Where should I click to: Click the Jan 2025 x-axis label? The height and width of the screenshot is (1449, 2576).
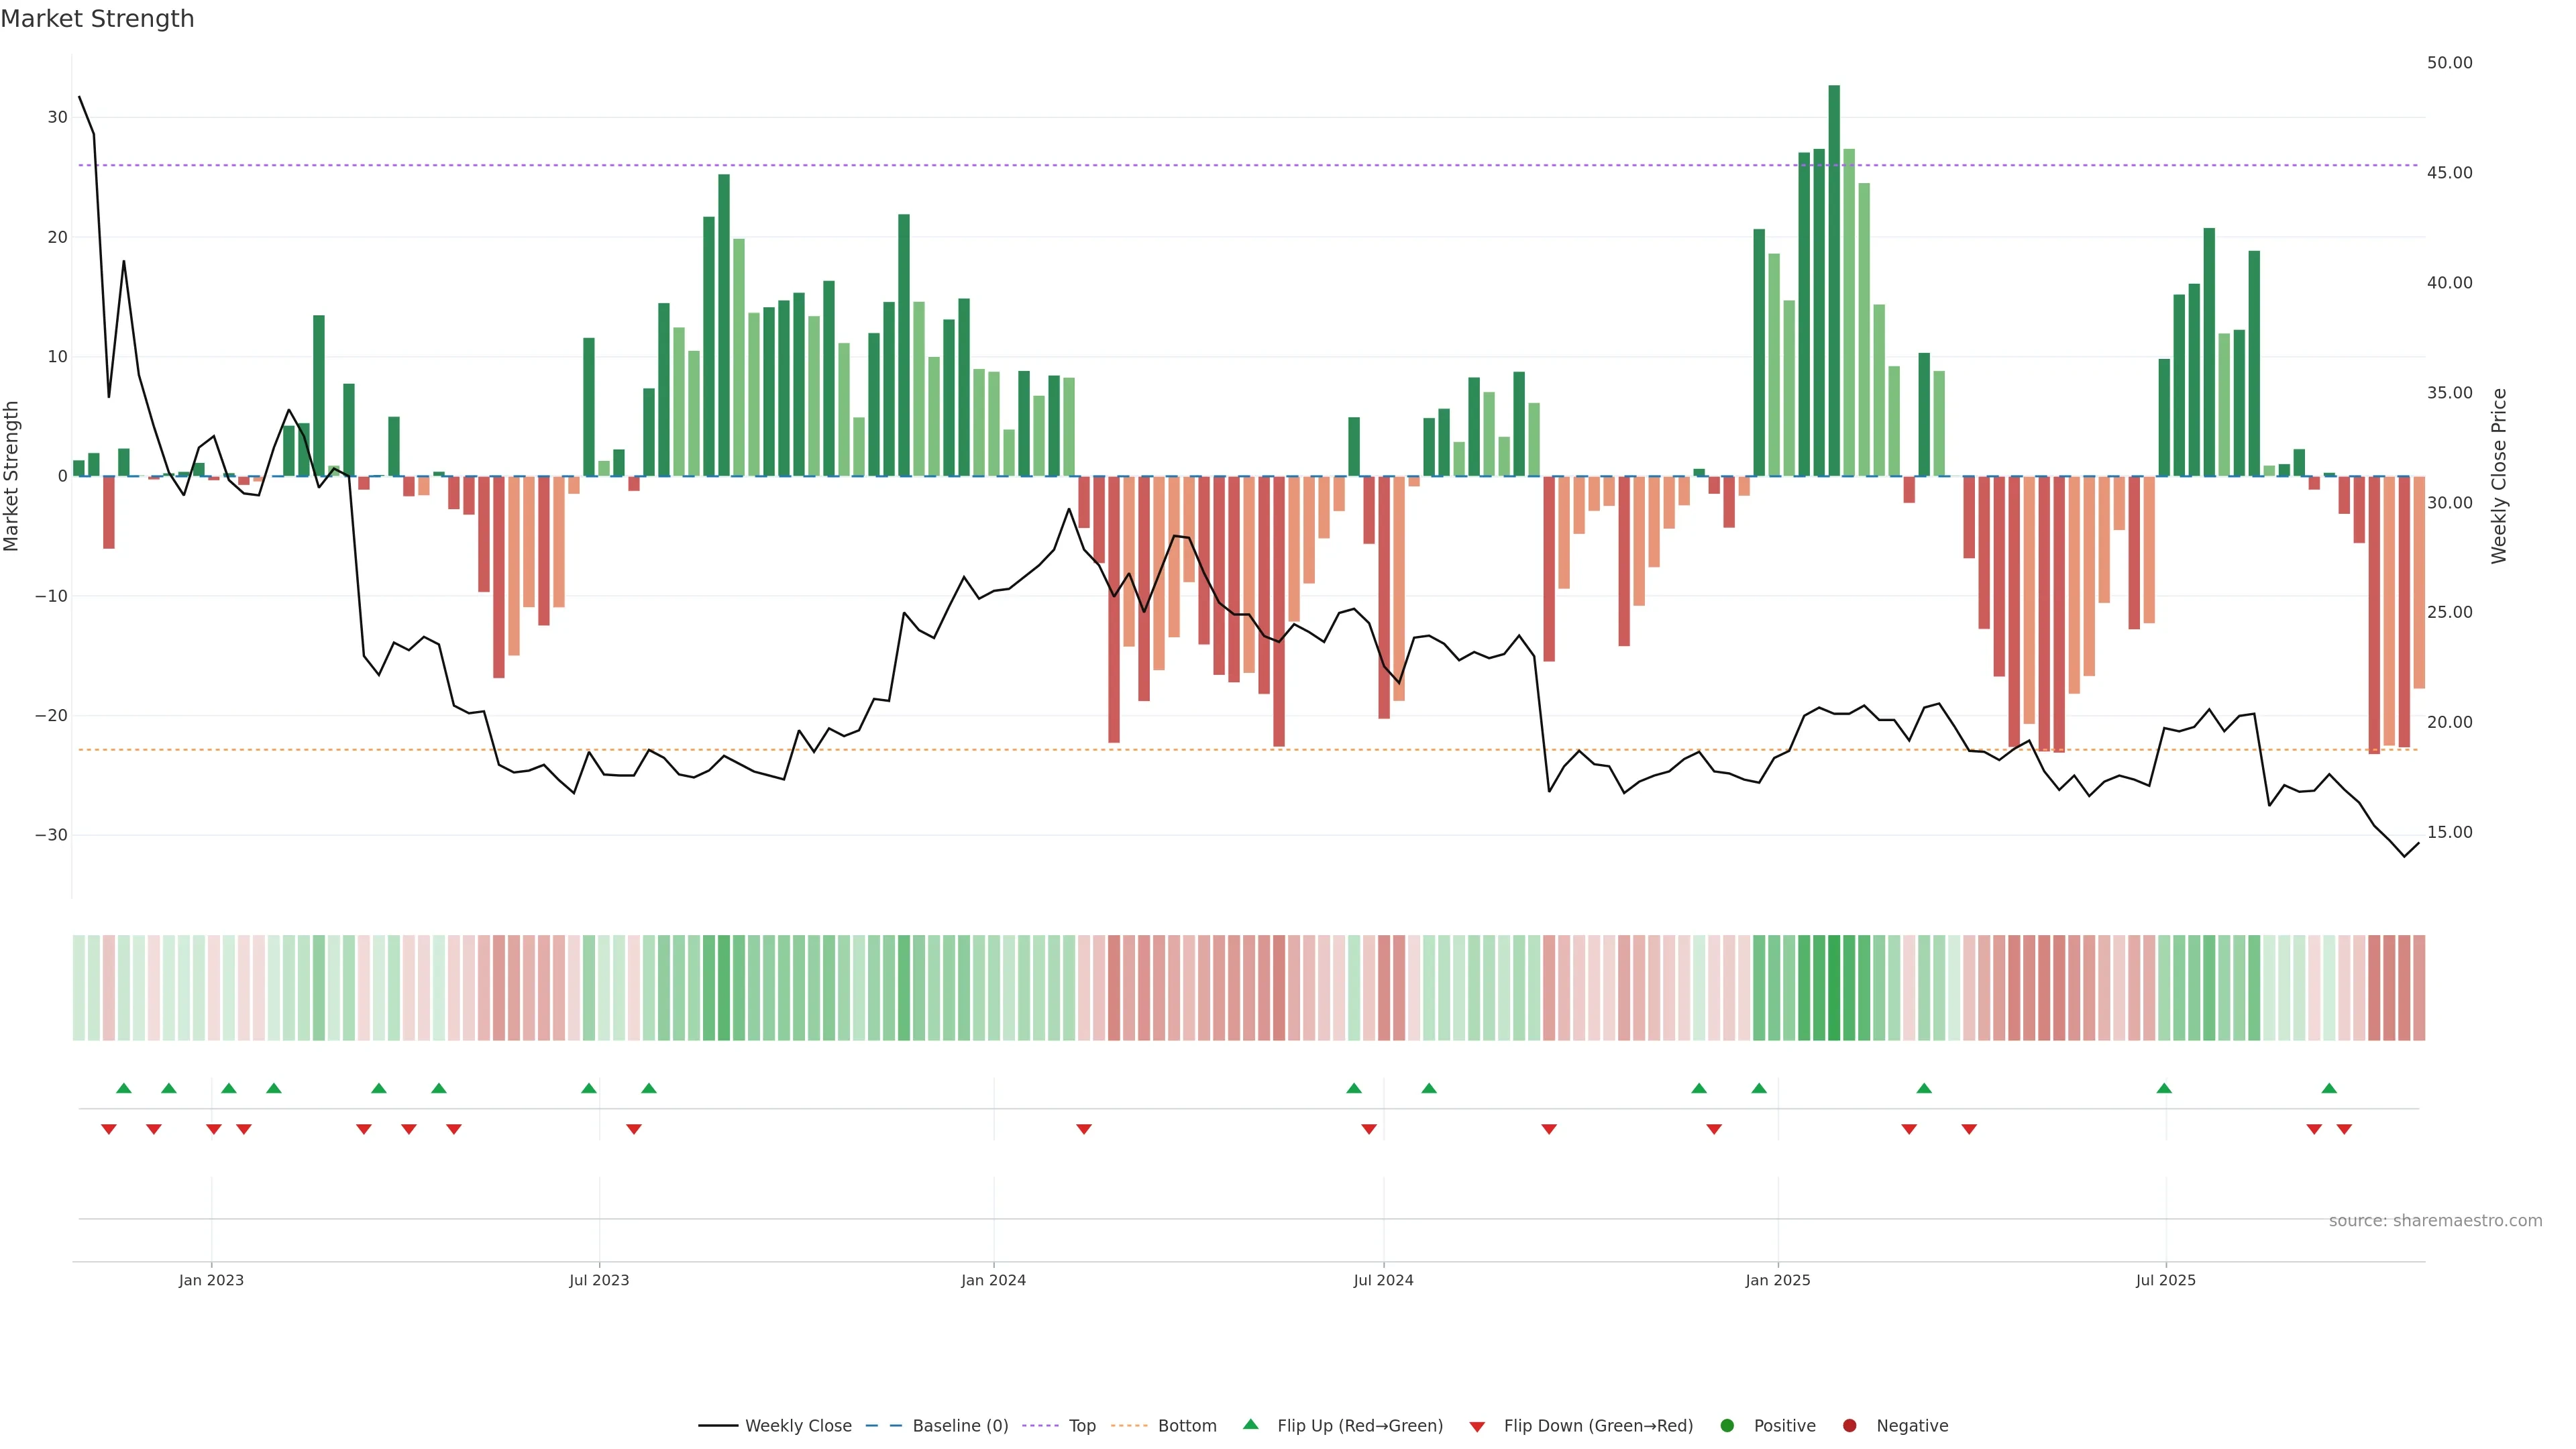[1778, 1280]
